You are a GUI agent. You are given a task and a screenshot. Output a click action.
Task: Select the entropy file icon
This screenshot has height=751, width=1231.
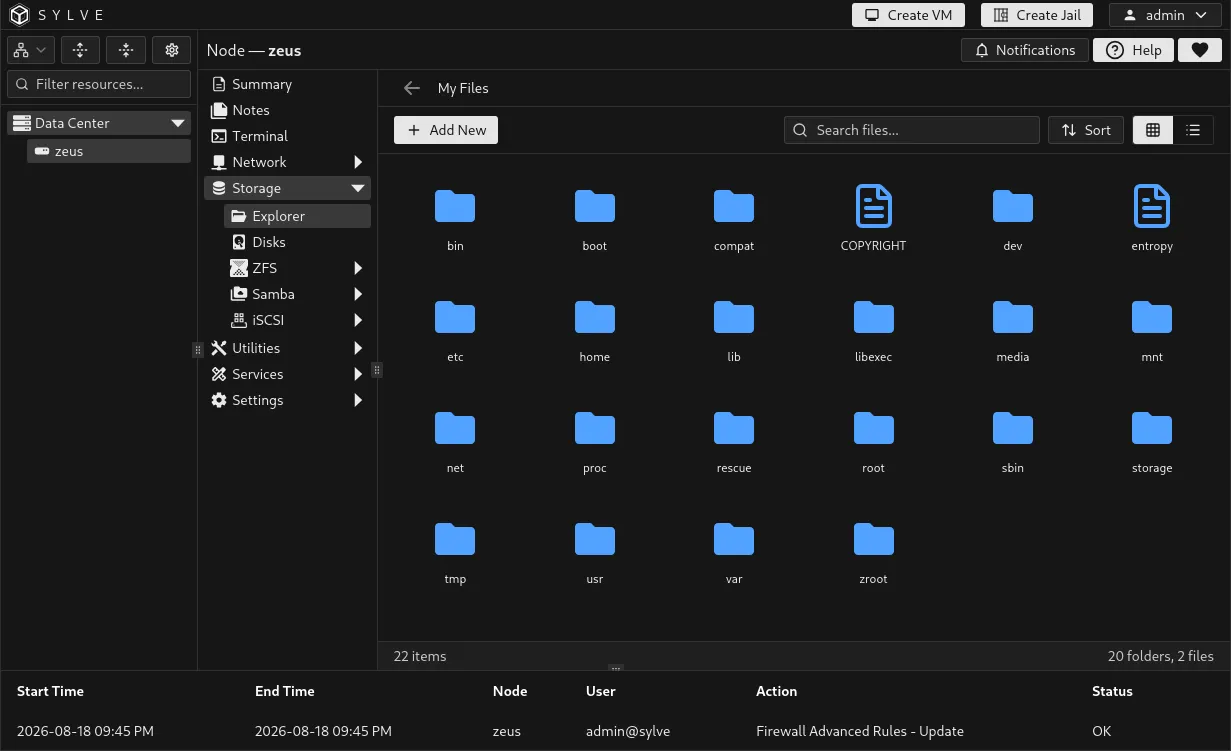1152,206
